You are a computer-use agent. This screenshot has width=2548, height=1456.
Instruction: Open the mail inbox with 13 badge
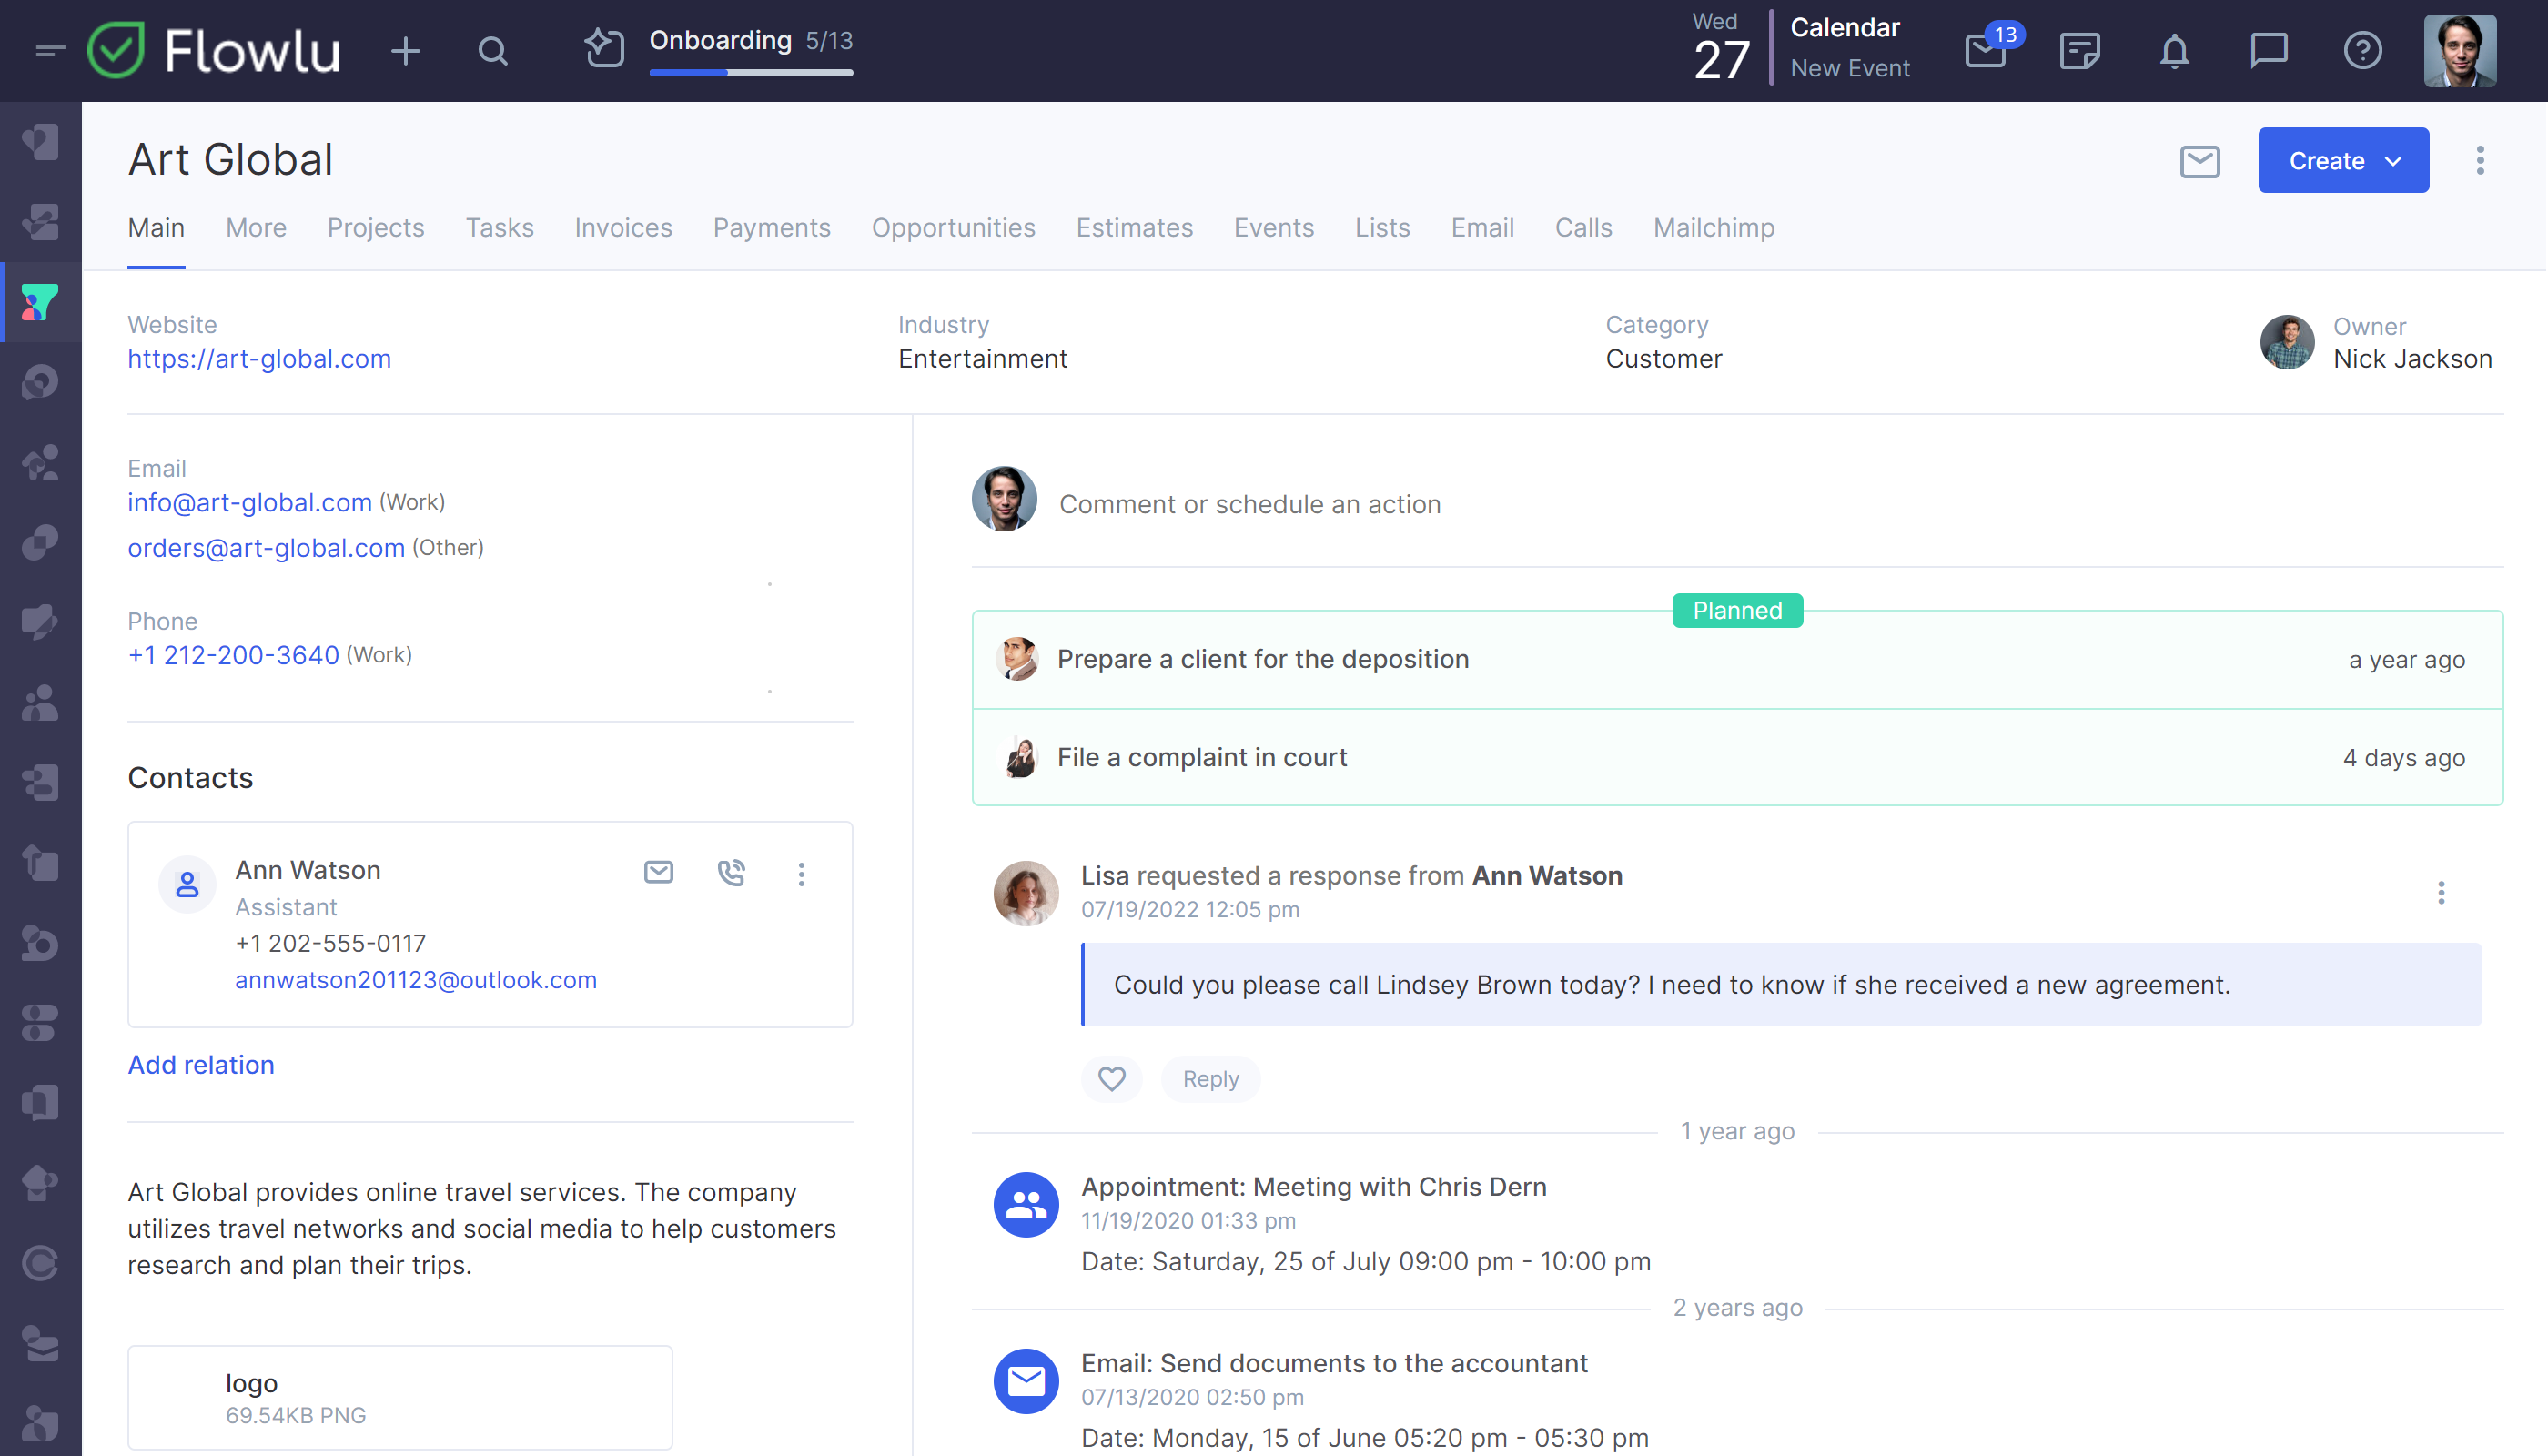(x=1986, y=50)
